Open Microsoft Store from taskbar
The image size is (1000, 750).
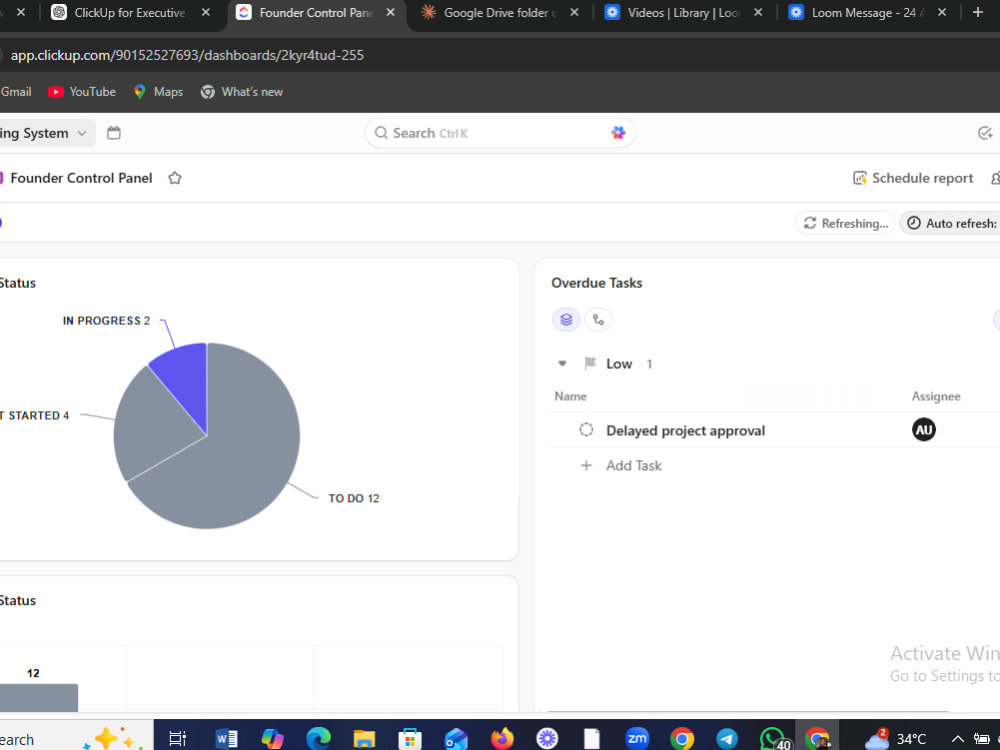coord(409,739)
